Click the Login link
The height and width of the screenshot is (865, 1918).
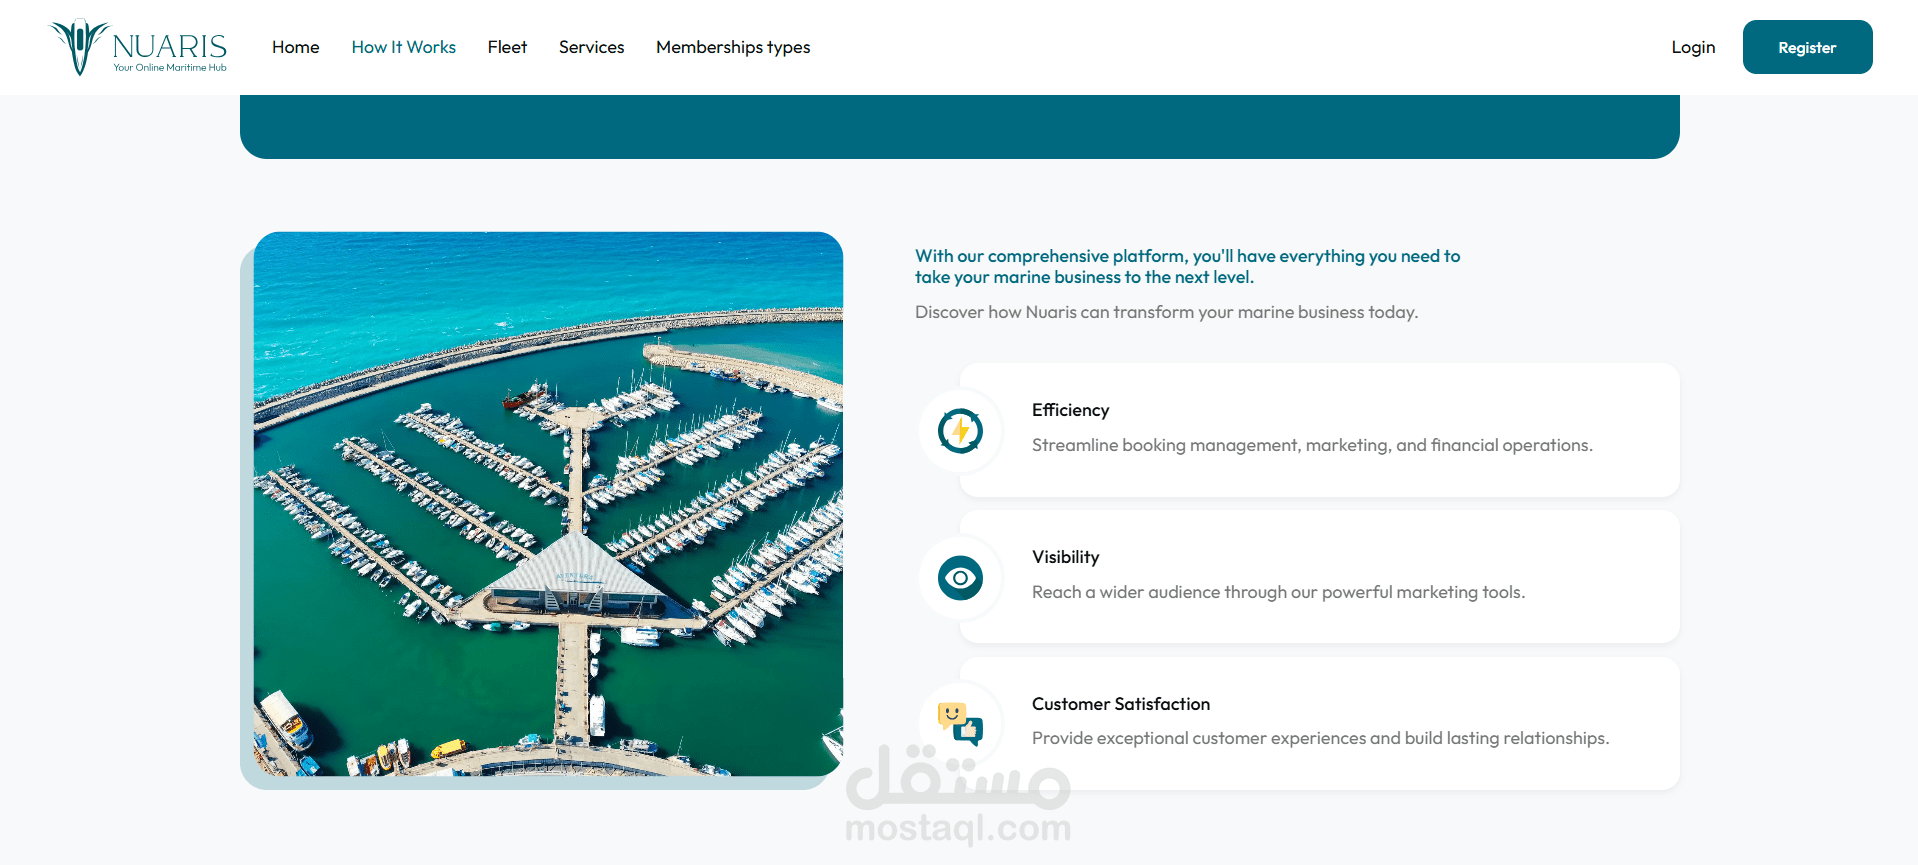pyautogui.click(x=1693, y=47)
